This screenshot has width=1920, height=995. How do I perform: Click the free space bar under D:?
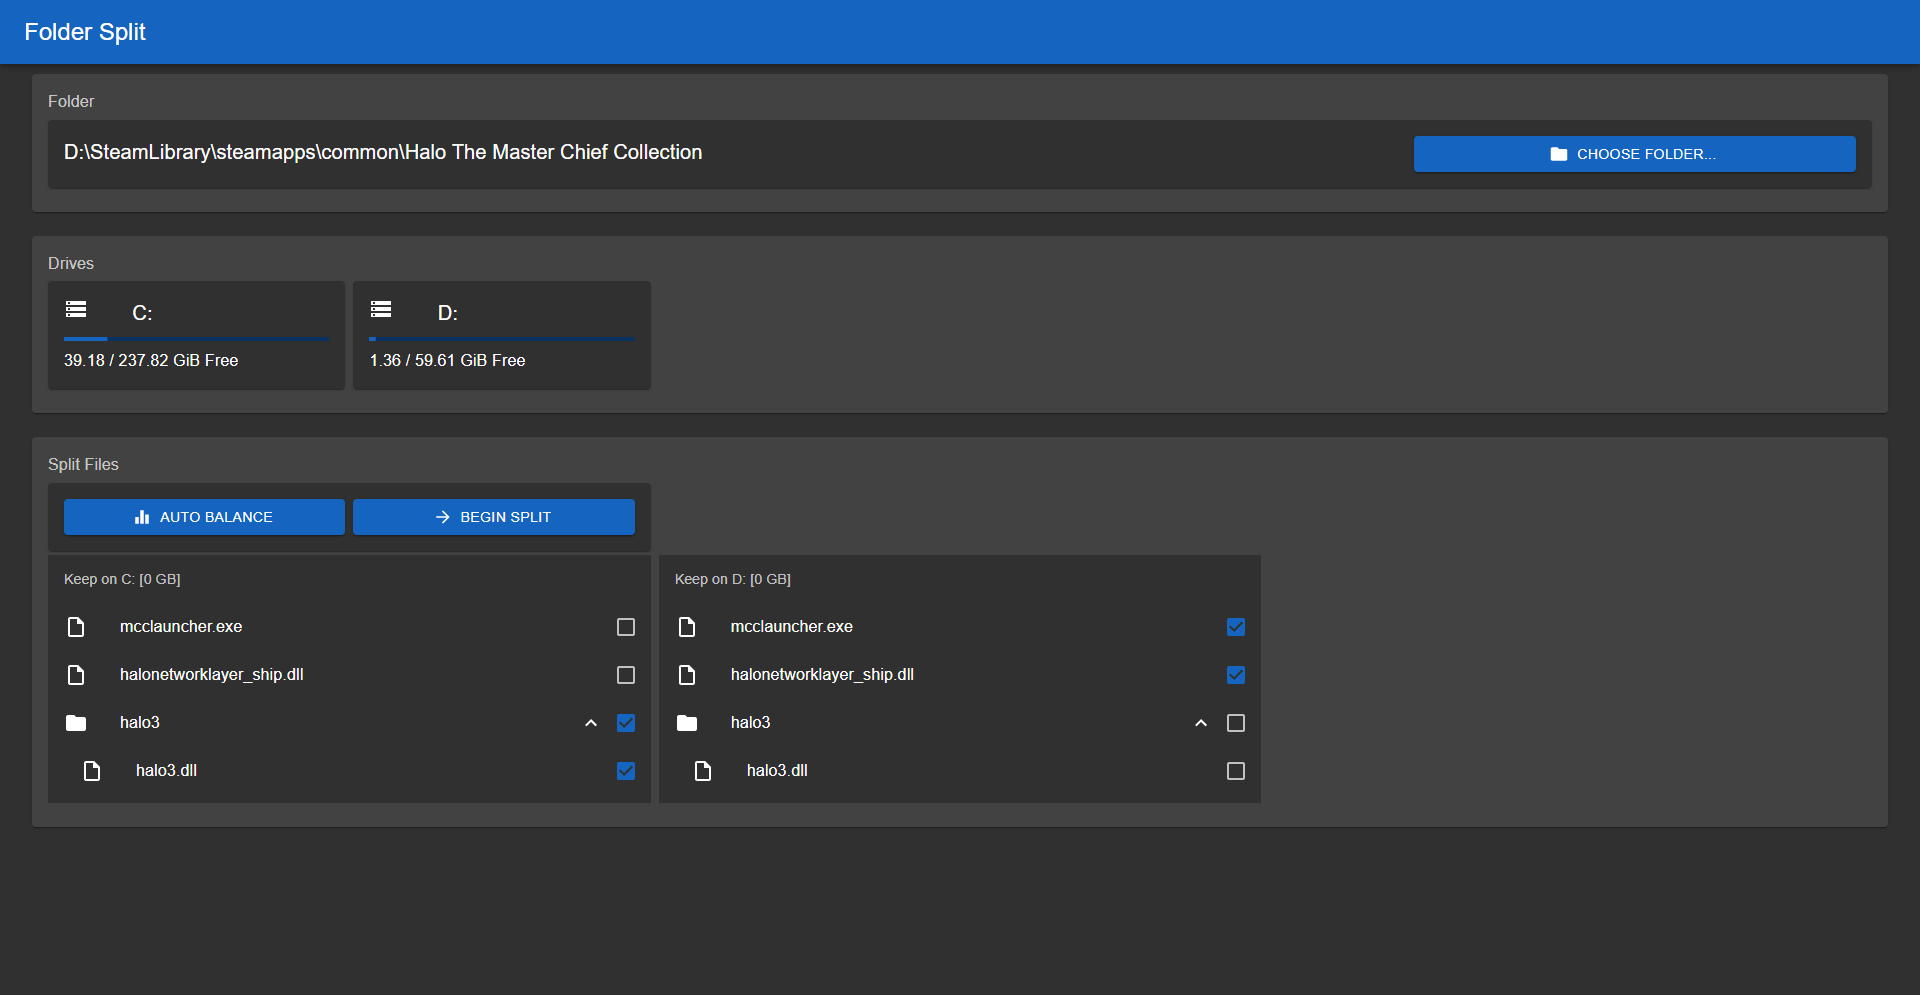(x=502, y=339)
